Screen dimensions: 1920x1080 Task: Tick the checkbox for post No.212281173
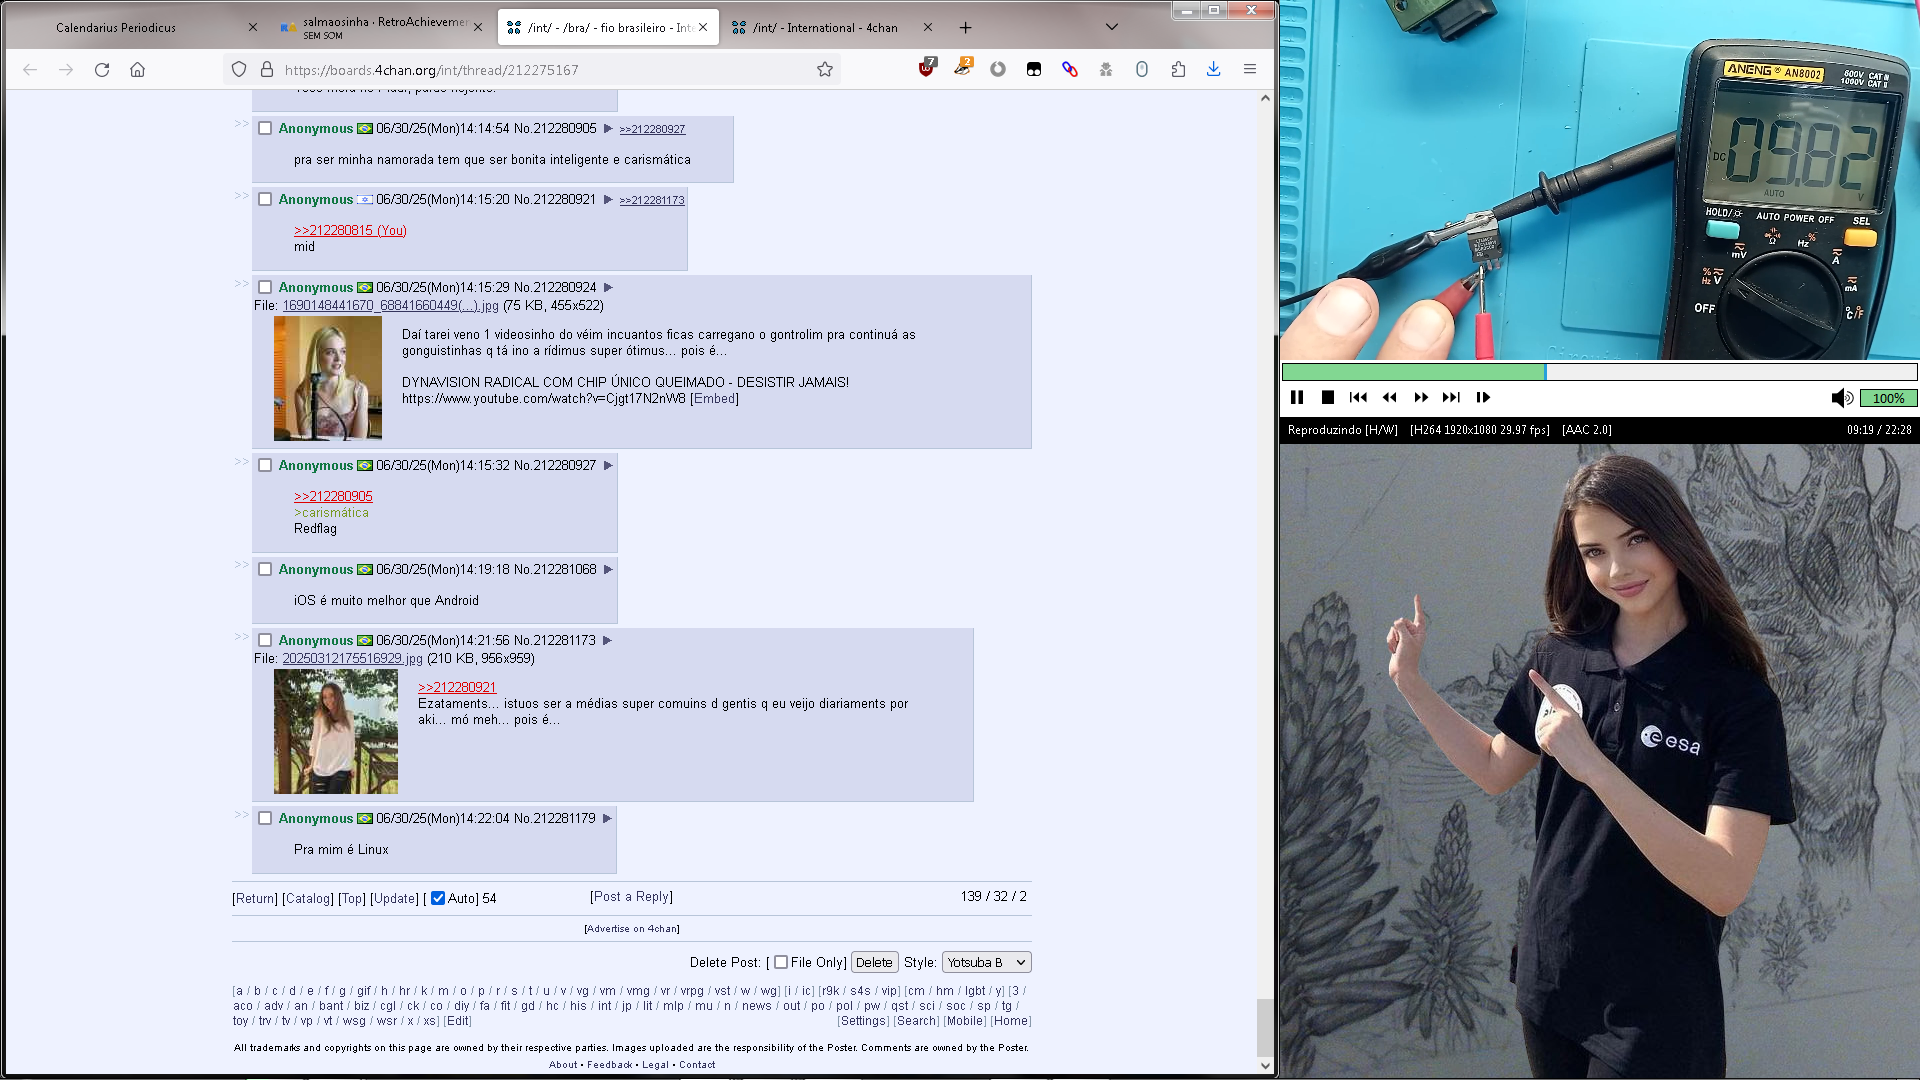[x=265, y=640]
